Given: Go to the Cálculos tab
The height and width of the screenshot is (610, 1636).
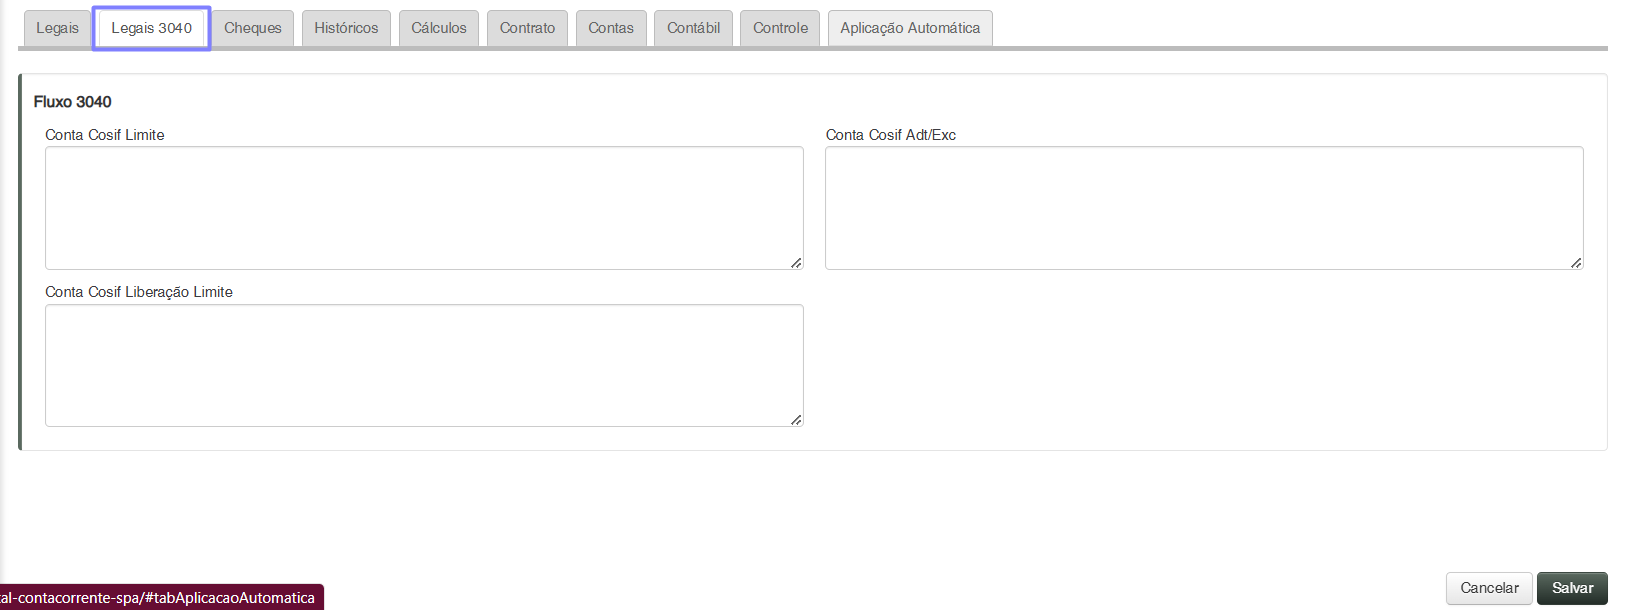Looking at the screenshot, I should pyautogui.click(x=439, y=28).
